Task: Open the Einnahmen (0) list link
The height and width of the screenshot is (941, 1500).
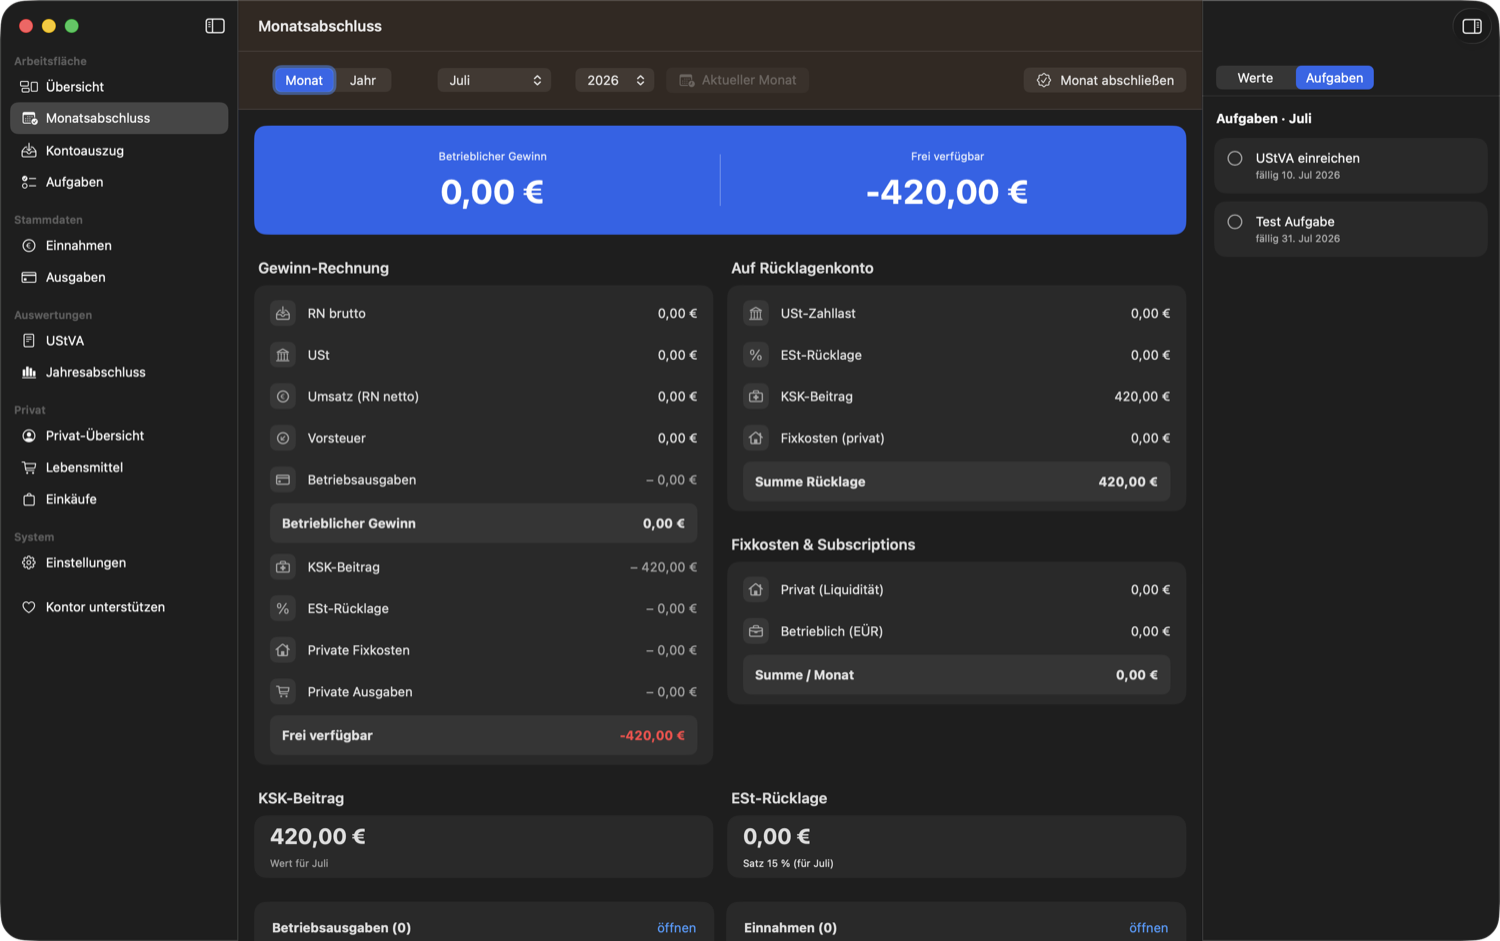Action: pyautogui.click(x=1148, y=928)
